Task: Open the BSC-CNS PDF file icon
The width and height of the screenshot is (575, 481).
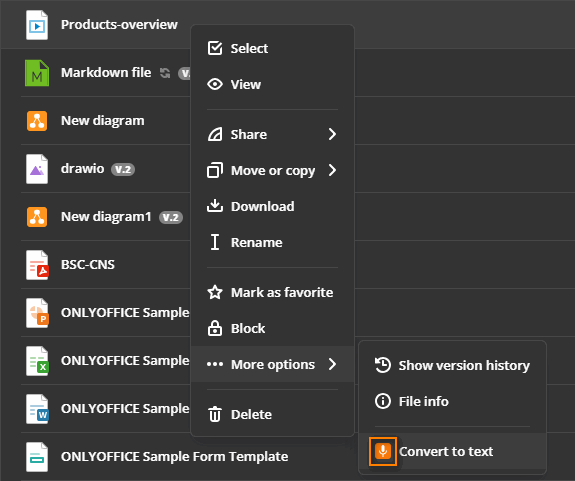Action: click(37, 265)
